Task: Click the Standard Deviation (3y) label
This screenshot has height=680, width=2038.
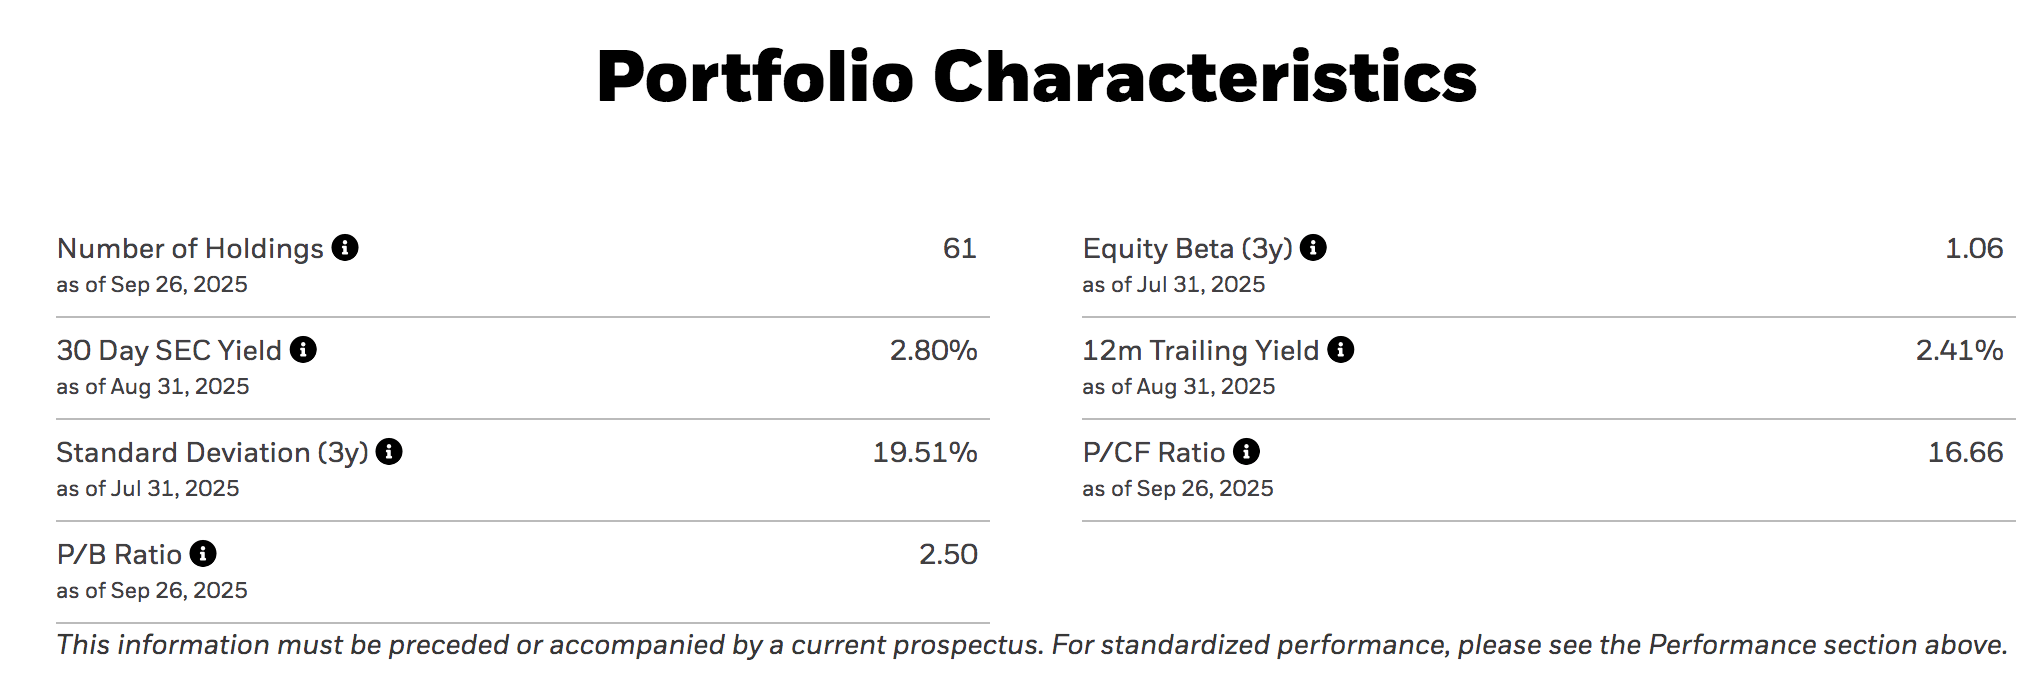Action: pos(212,452)
